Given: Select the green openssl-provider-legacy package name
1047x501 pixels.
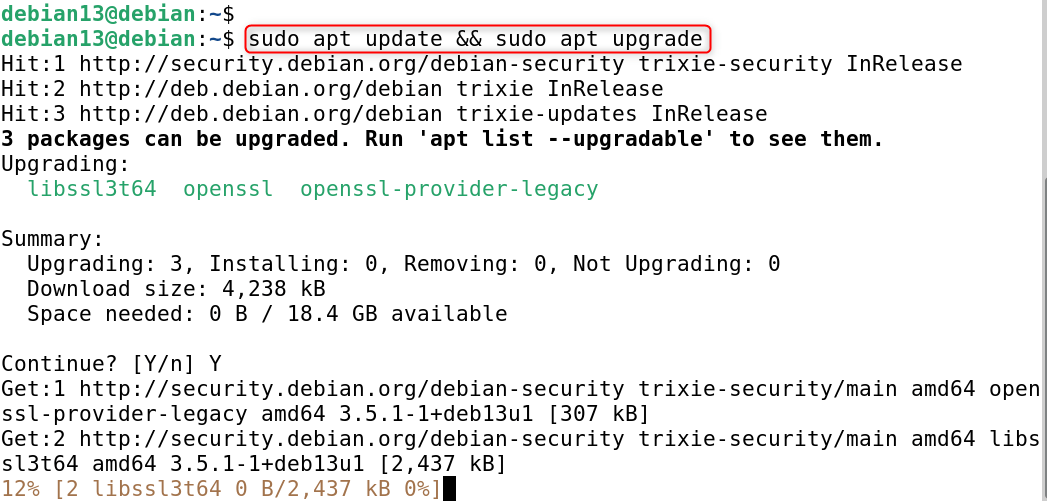Looking at the screenshot, I should click(x=449, y=189).
